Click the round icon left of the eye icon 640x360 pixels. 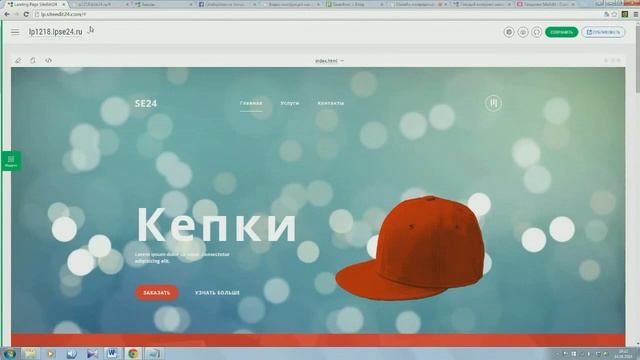click(x=509, y=32)
